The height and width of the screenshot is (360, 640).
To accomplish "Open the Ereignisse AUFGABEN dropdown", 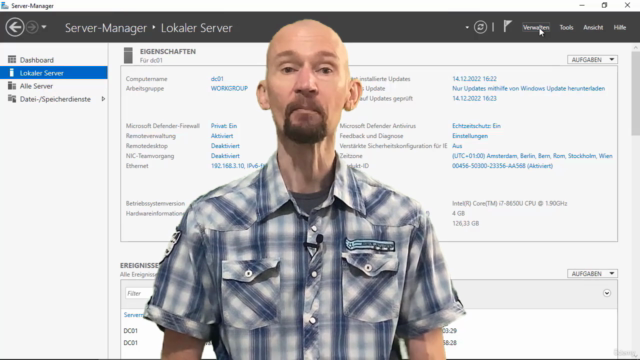I will (x=592, y=273).
